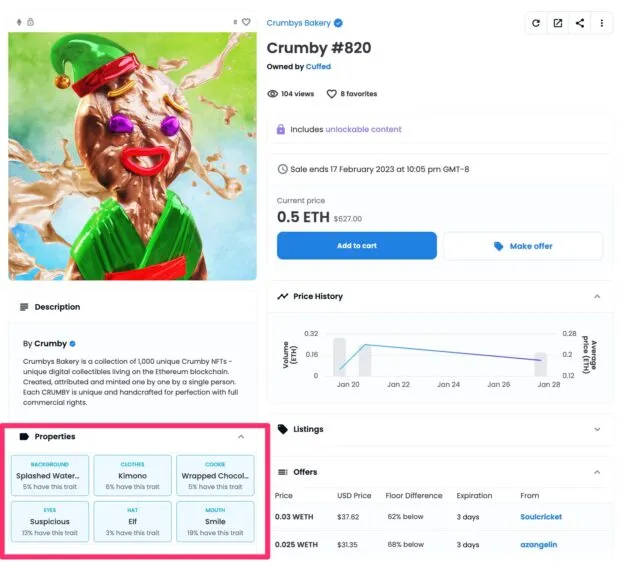The height and width of the screenshot is (567, 620).
Task: Click the verified badge next to Crumbys Bakery
Action: pyautogui.click(x=338, y=23)
